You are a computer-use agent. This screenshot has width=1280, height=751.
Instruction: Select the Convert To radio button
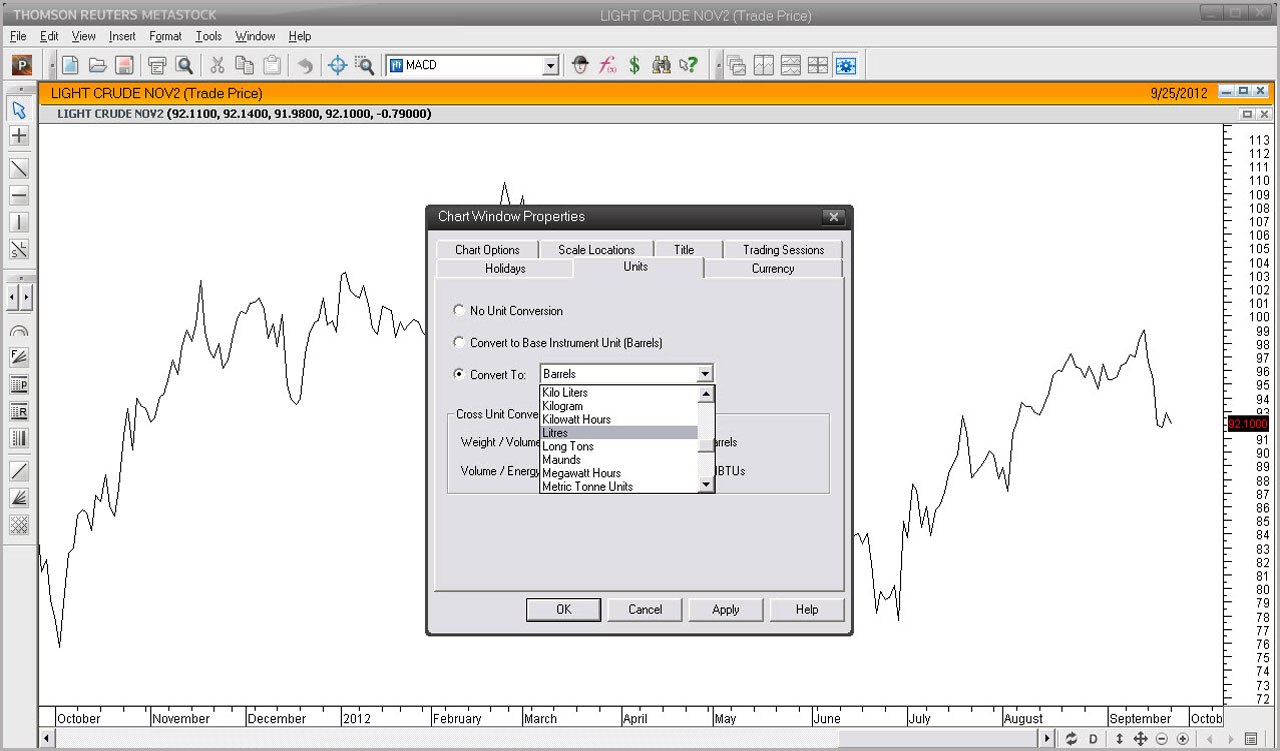pyautogui.click(x=459, y=375)
